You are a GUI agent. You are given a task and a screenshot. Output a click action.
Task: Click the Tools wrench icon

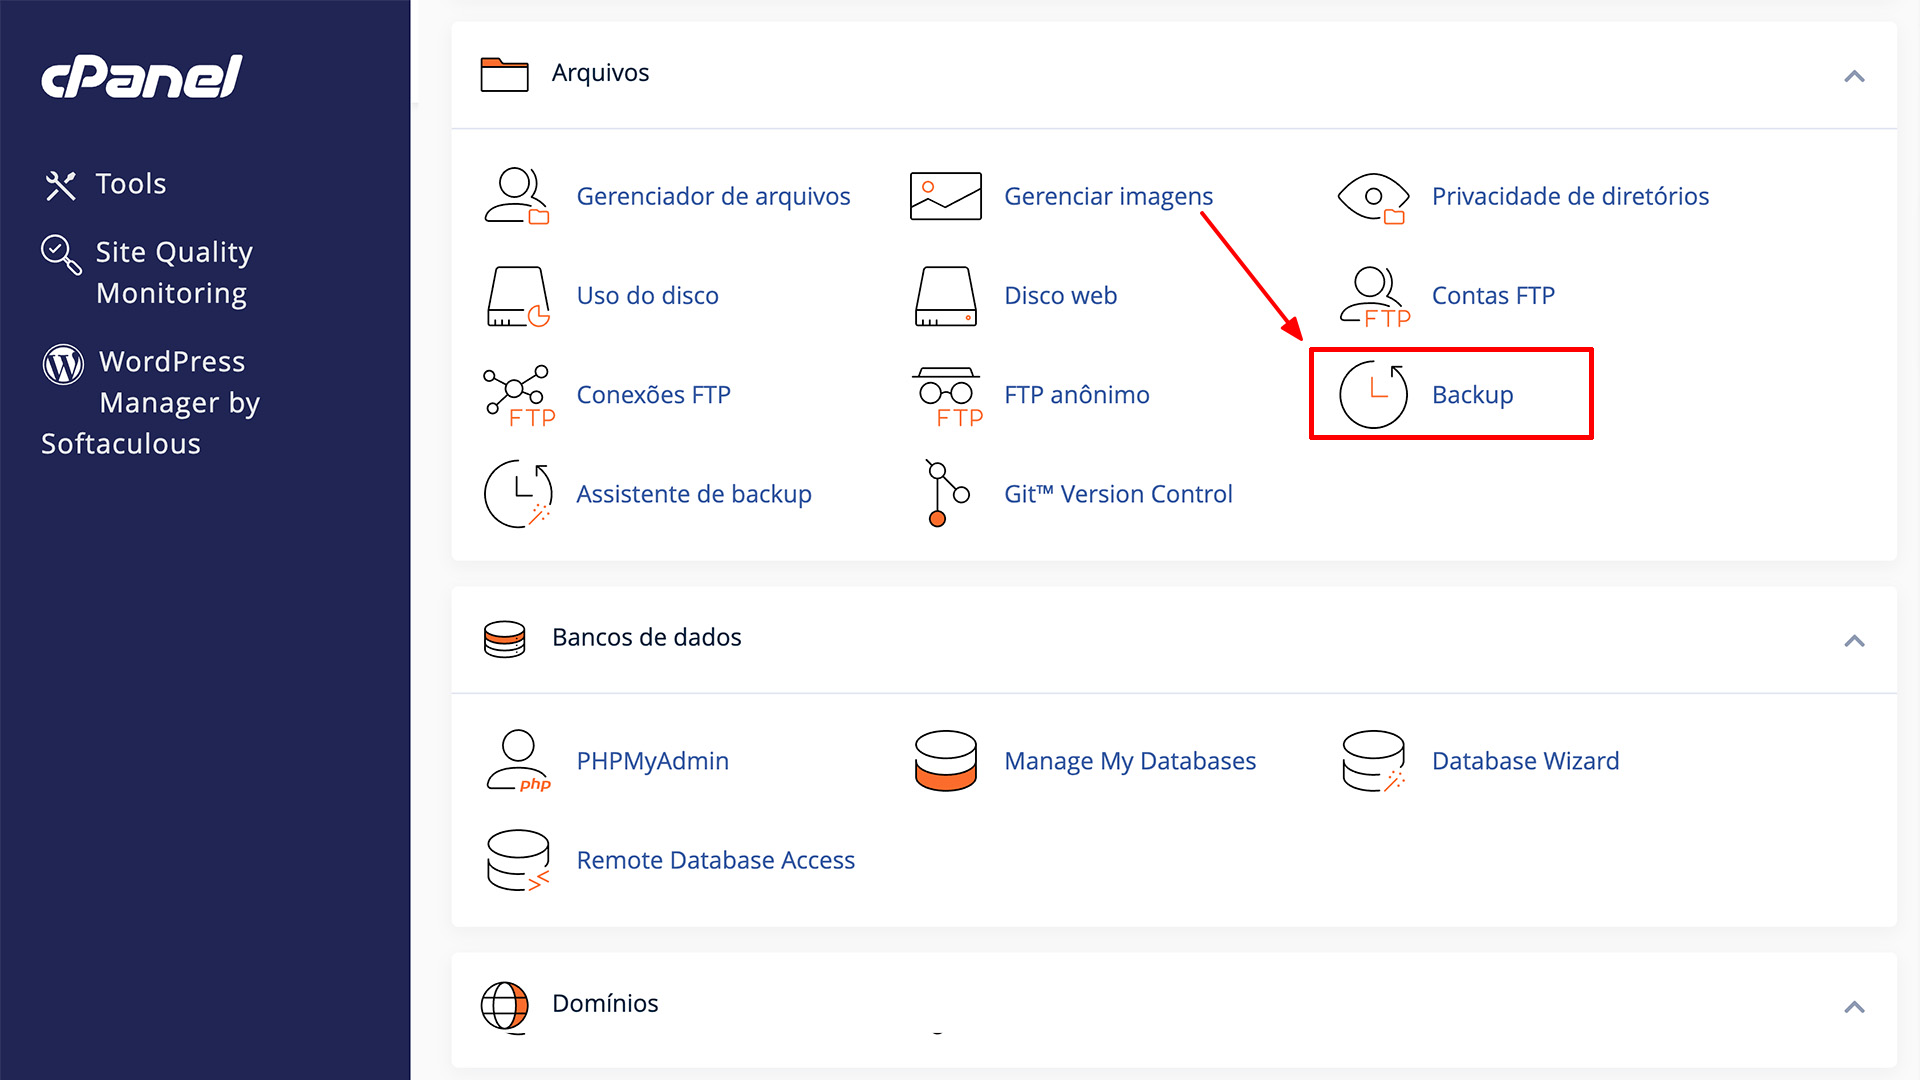coord(60,185)
